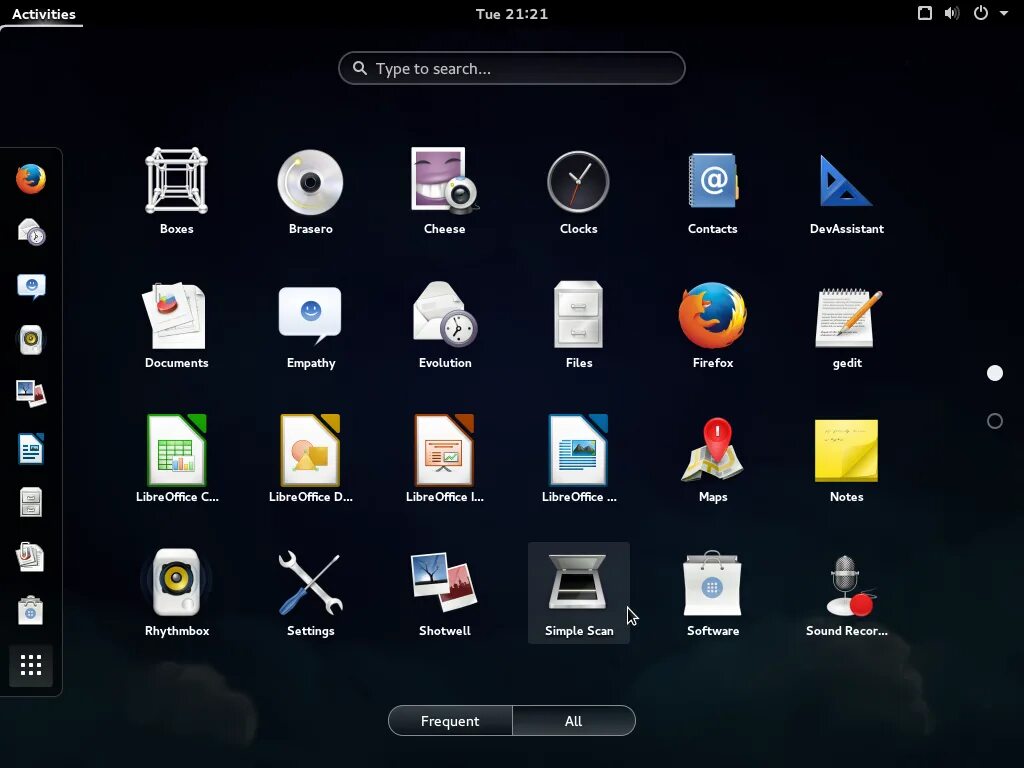Open Documents from the dash
Screen dimensions: 1024x768
pyautogui.click(x=31, y=557)
